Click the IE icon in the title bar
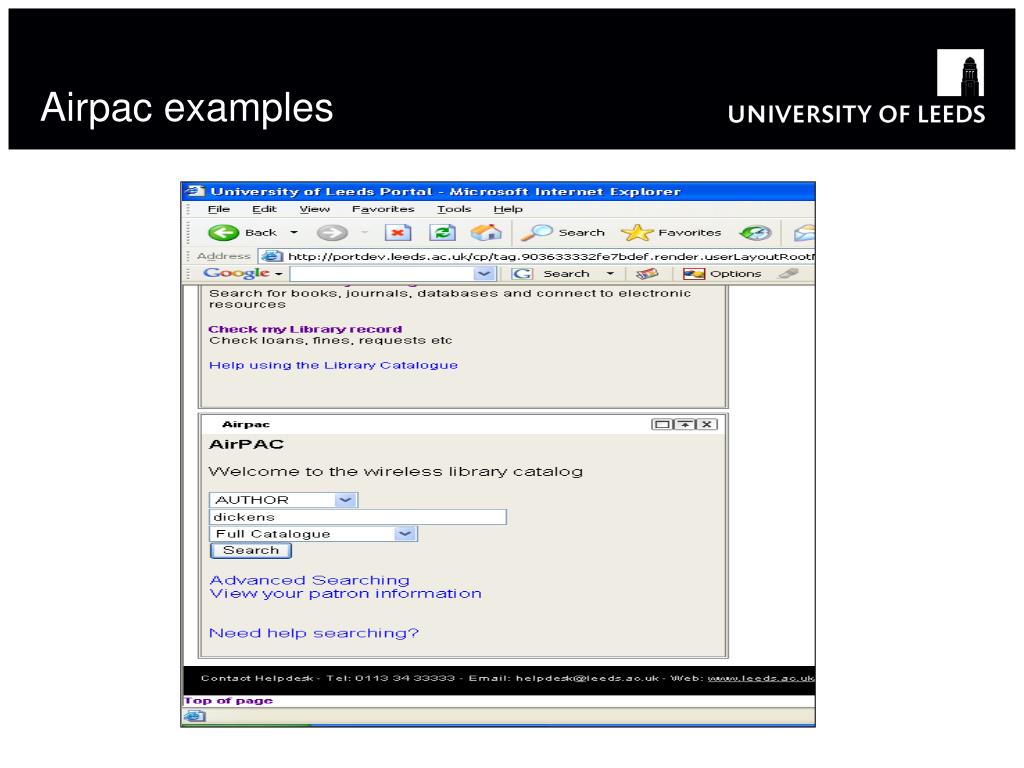The image size is (1024, 768). coord(193,191)
